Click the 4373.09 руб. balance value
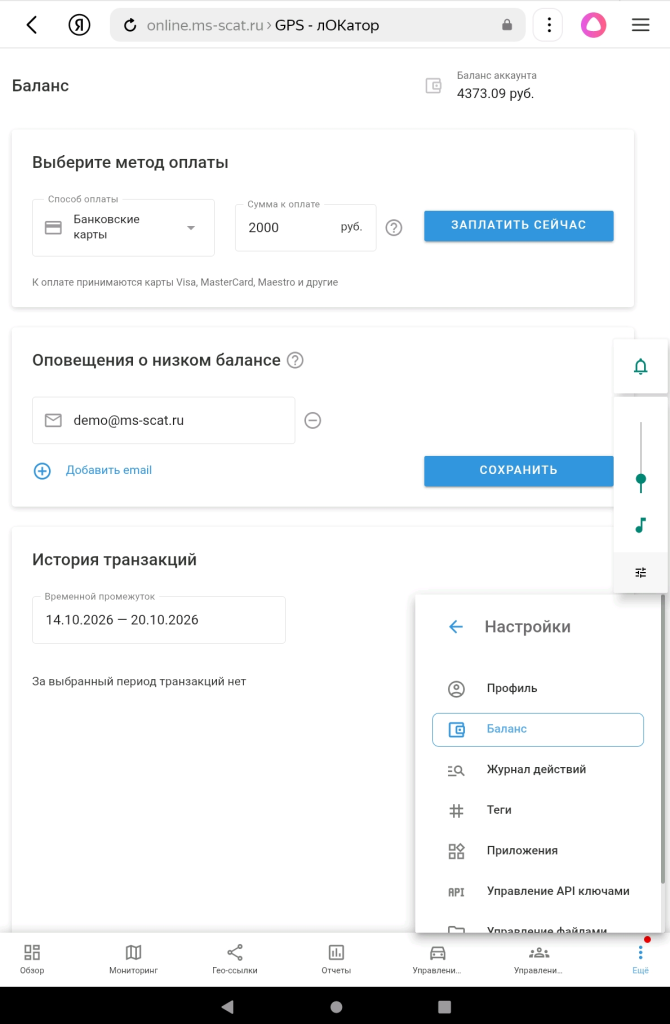670x1024 pixels. pos(495,93)
